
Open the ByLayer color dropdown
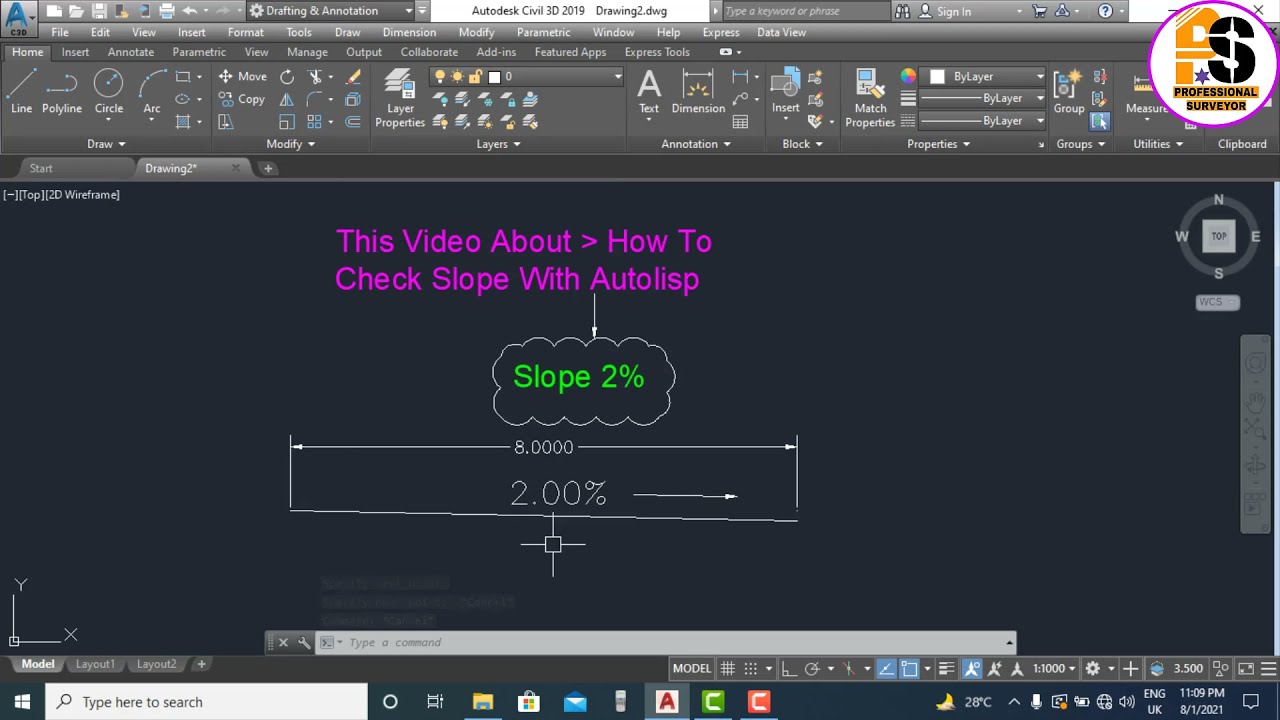coord(986,76)
